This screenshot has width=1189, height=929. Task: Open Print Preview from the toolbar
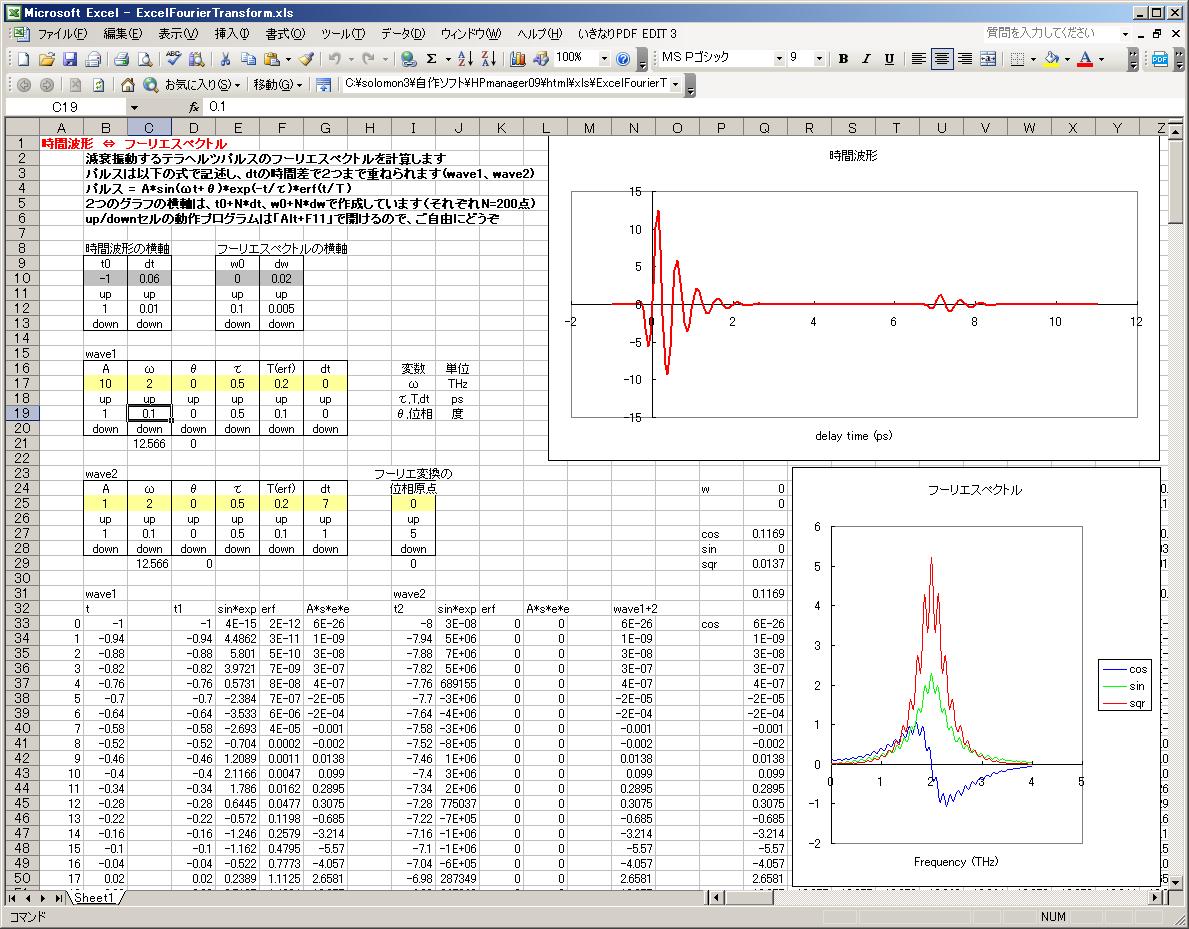pyautogui.click(x=144, y=60)
